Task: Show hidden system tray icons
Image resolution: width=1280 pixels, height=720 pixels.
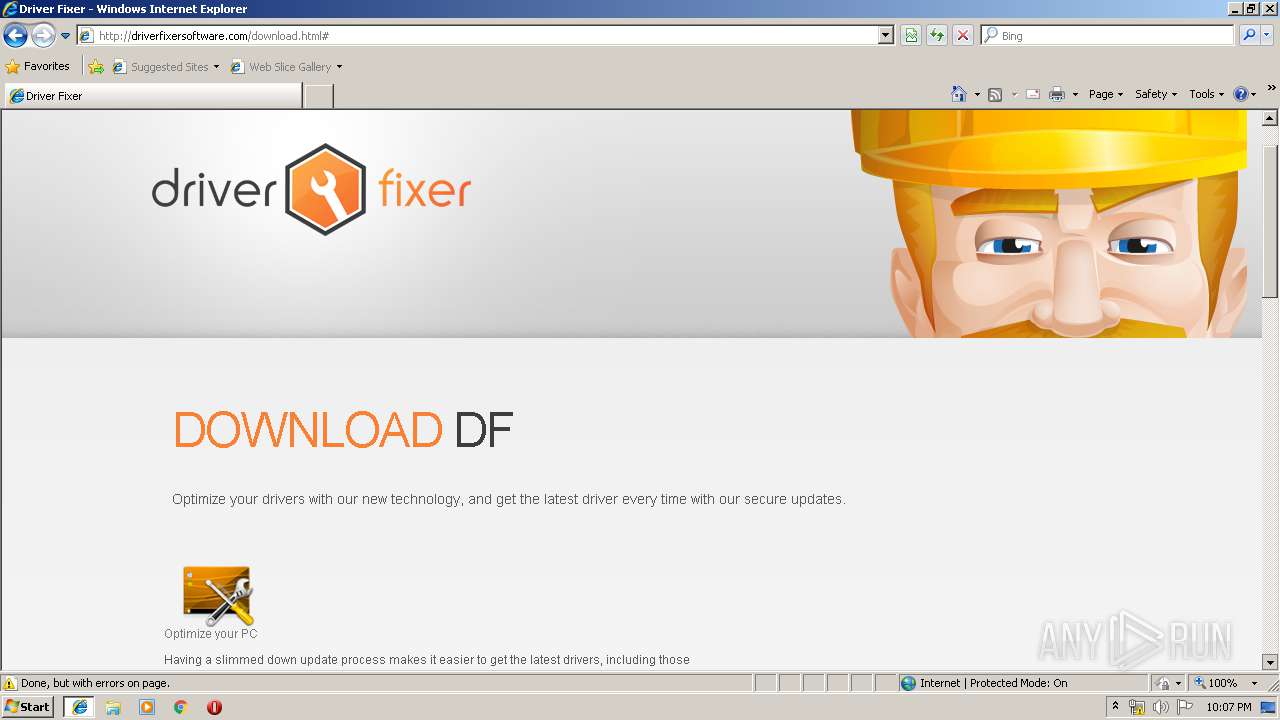Action: 1116,707
